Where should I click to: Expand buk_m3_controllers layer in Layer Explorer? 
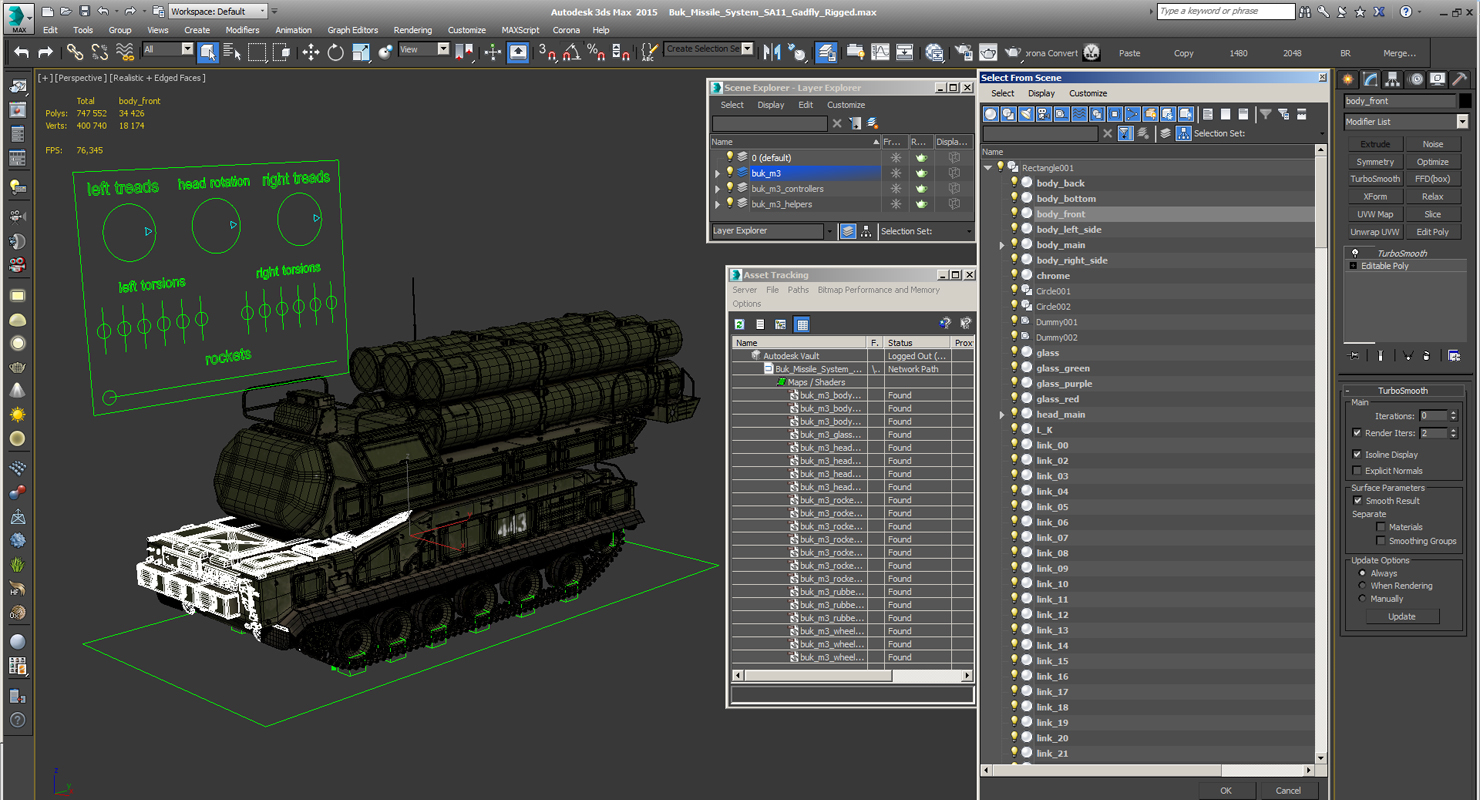pos(717,189)
